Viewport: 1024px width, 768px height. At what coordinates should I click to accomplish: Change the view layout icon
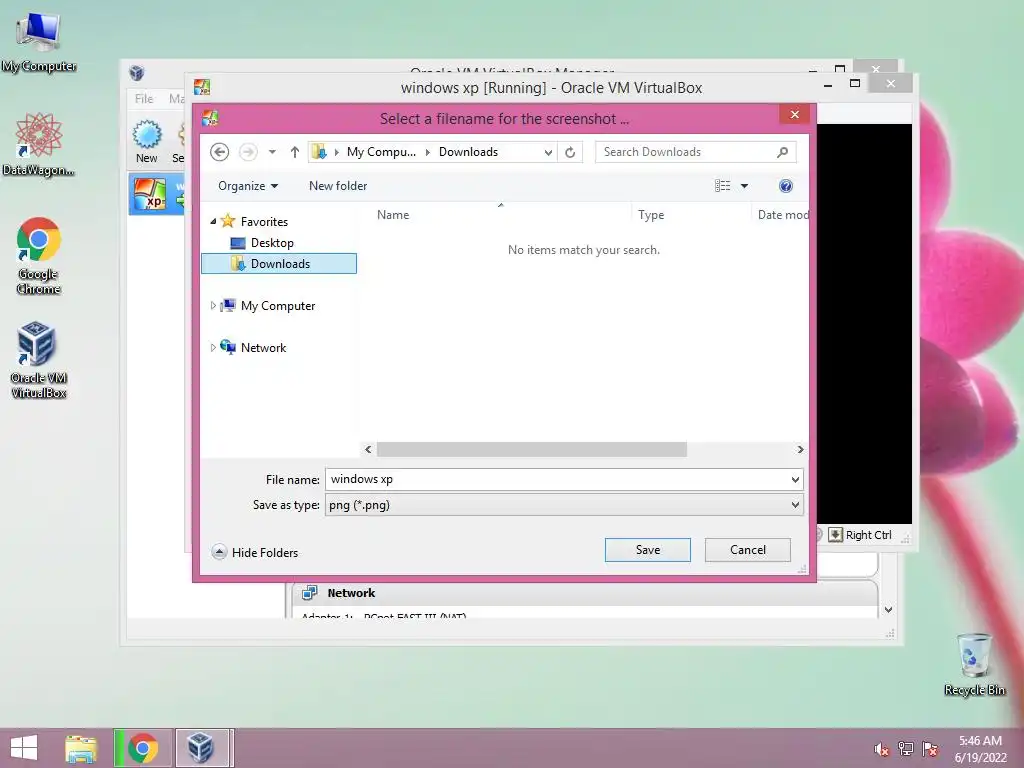pyautogui.click(x=722, y=186)
